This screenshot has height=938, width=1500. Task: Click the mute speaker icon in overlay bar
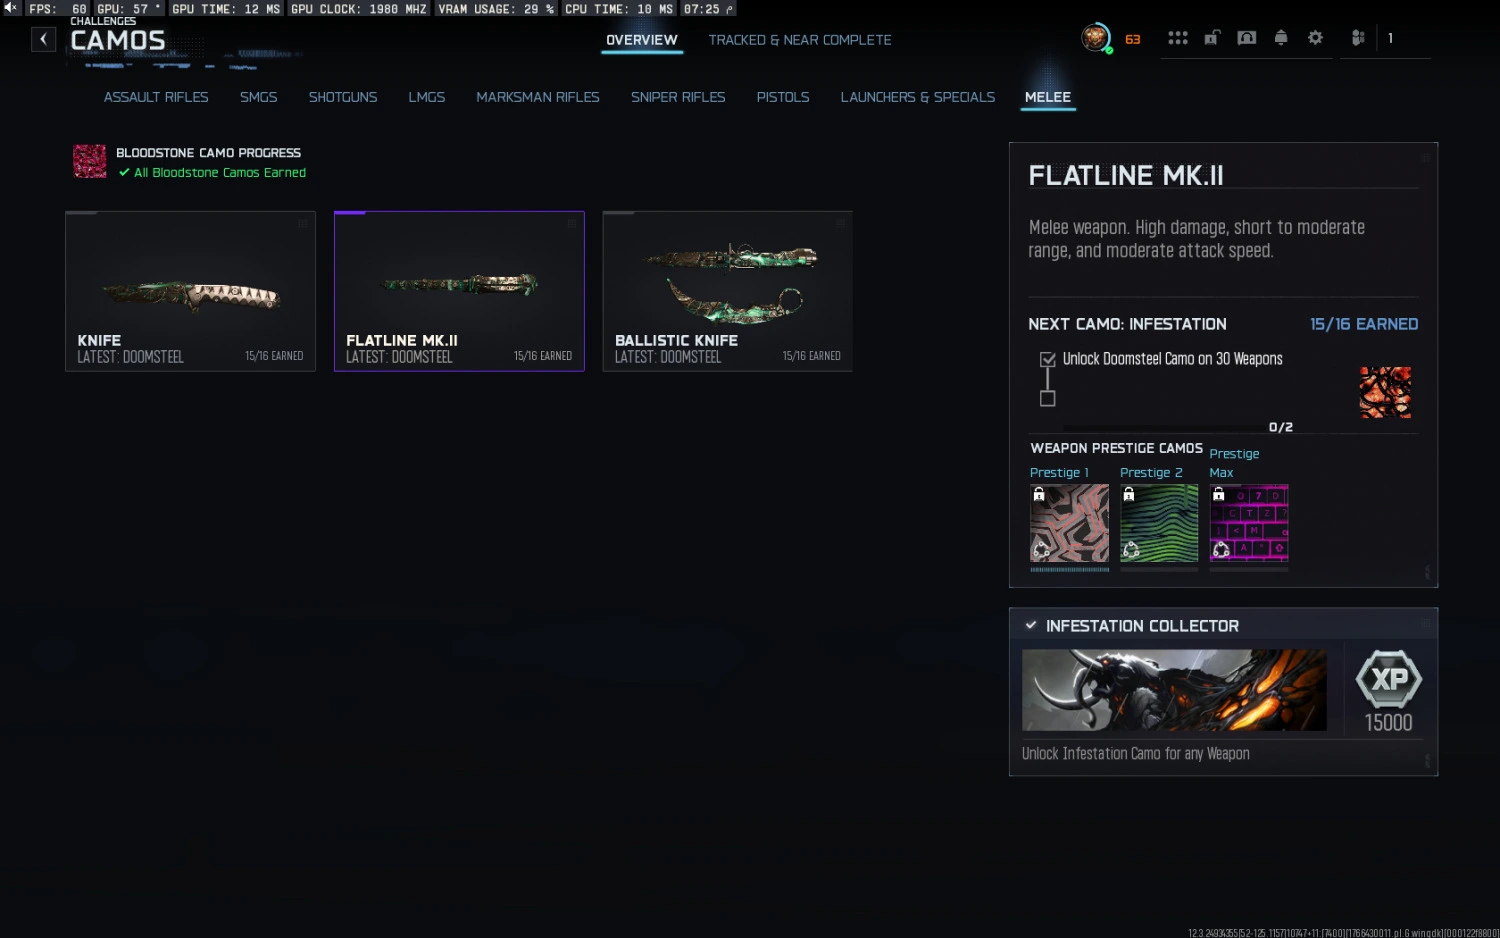pyautogui.click(x=11, y=8)
